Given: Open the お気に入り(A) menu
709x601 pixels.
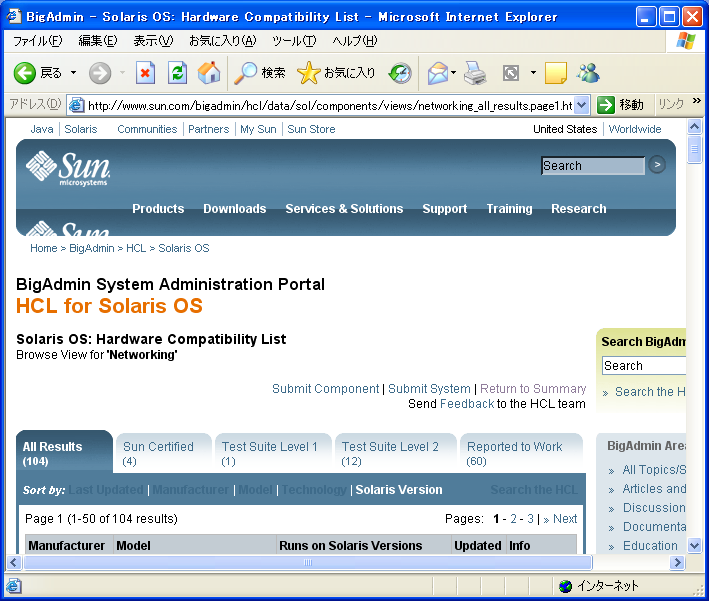Looking at the screenshot, I should (222, 41).
